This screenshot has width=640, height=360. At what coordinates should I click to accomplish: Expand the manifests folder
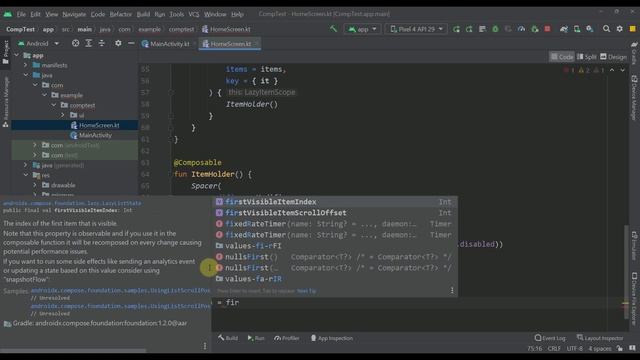pyautogui.click(x=26, y=65)
